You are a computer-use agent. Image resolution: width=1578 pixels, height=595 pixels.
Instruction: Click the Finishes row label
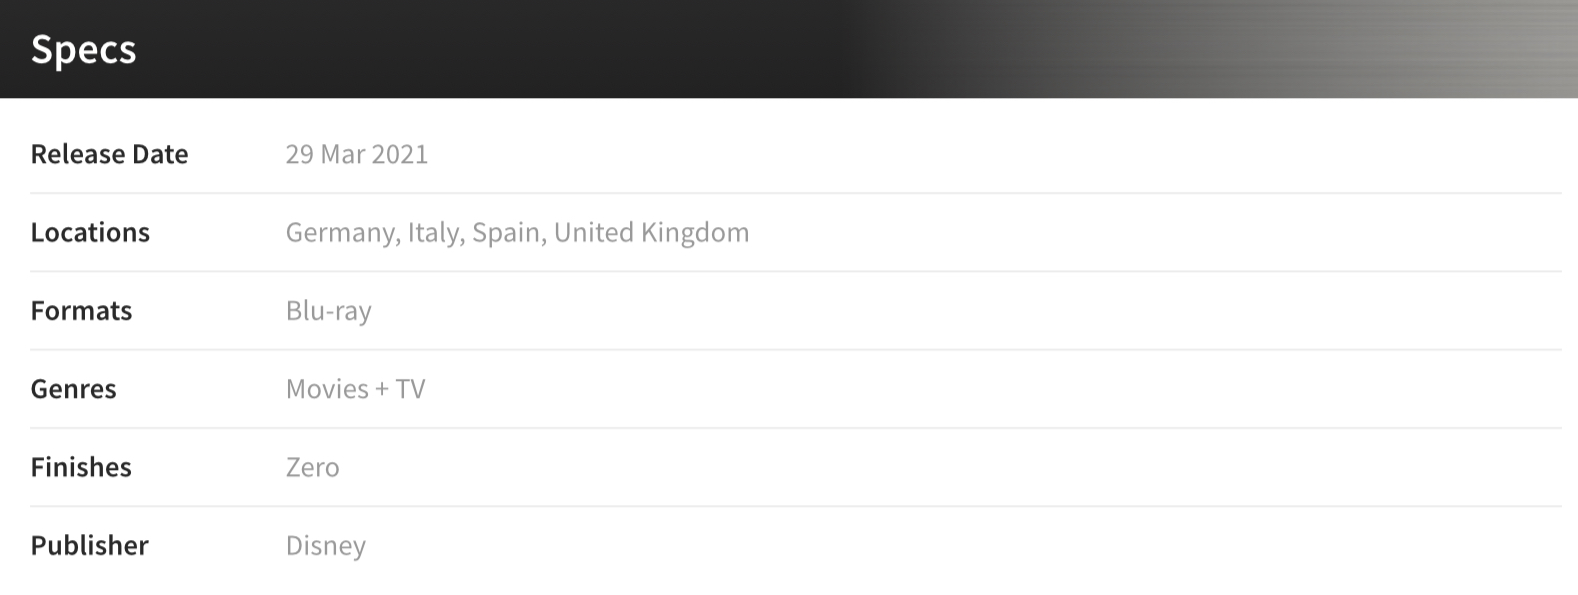pos(81,467)
